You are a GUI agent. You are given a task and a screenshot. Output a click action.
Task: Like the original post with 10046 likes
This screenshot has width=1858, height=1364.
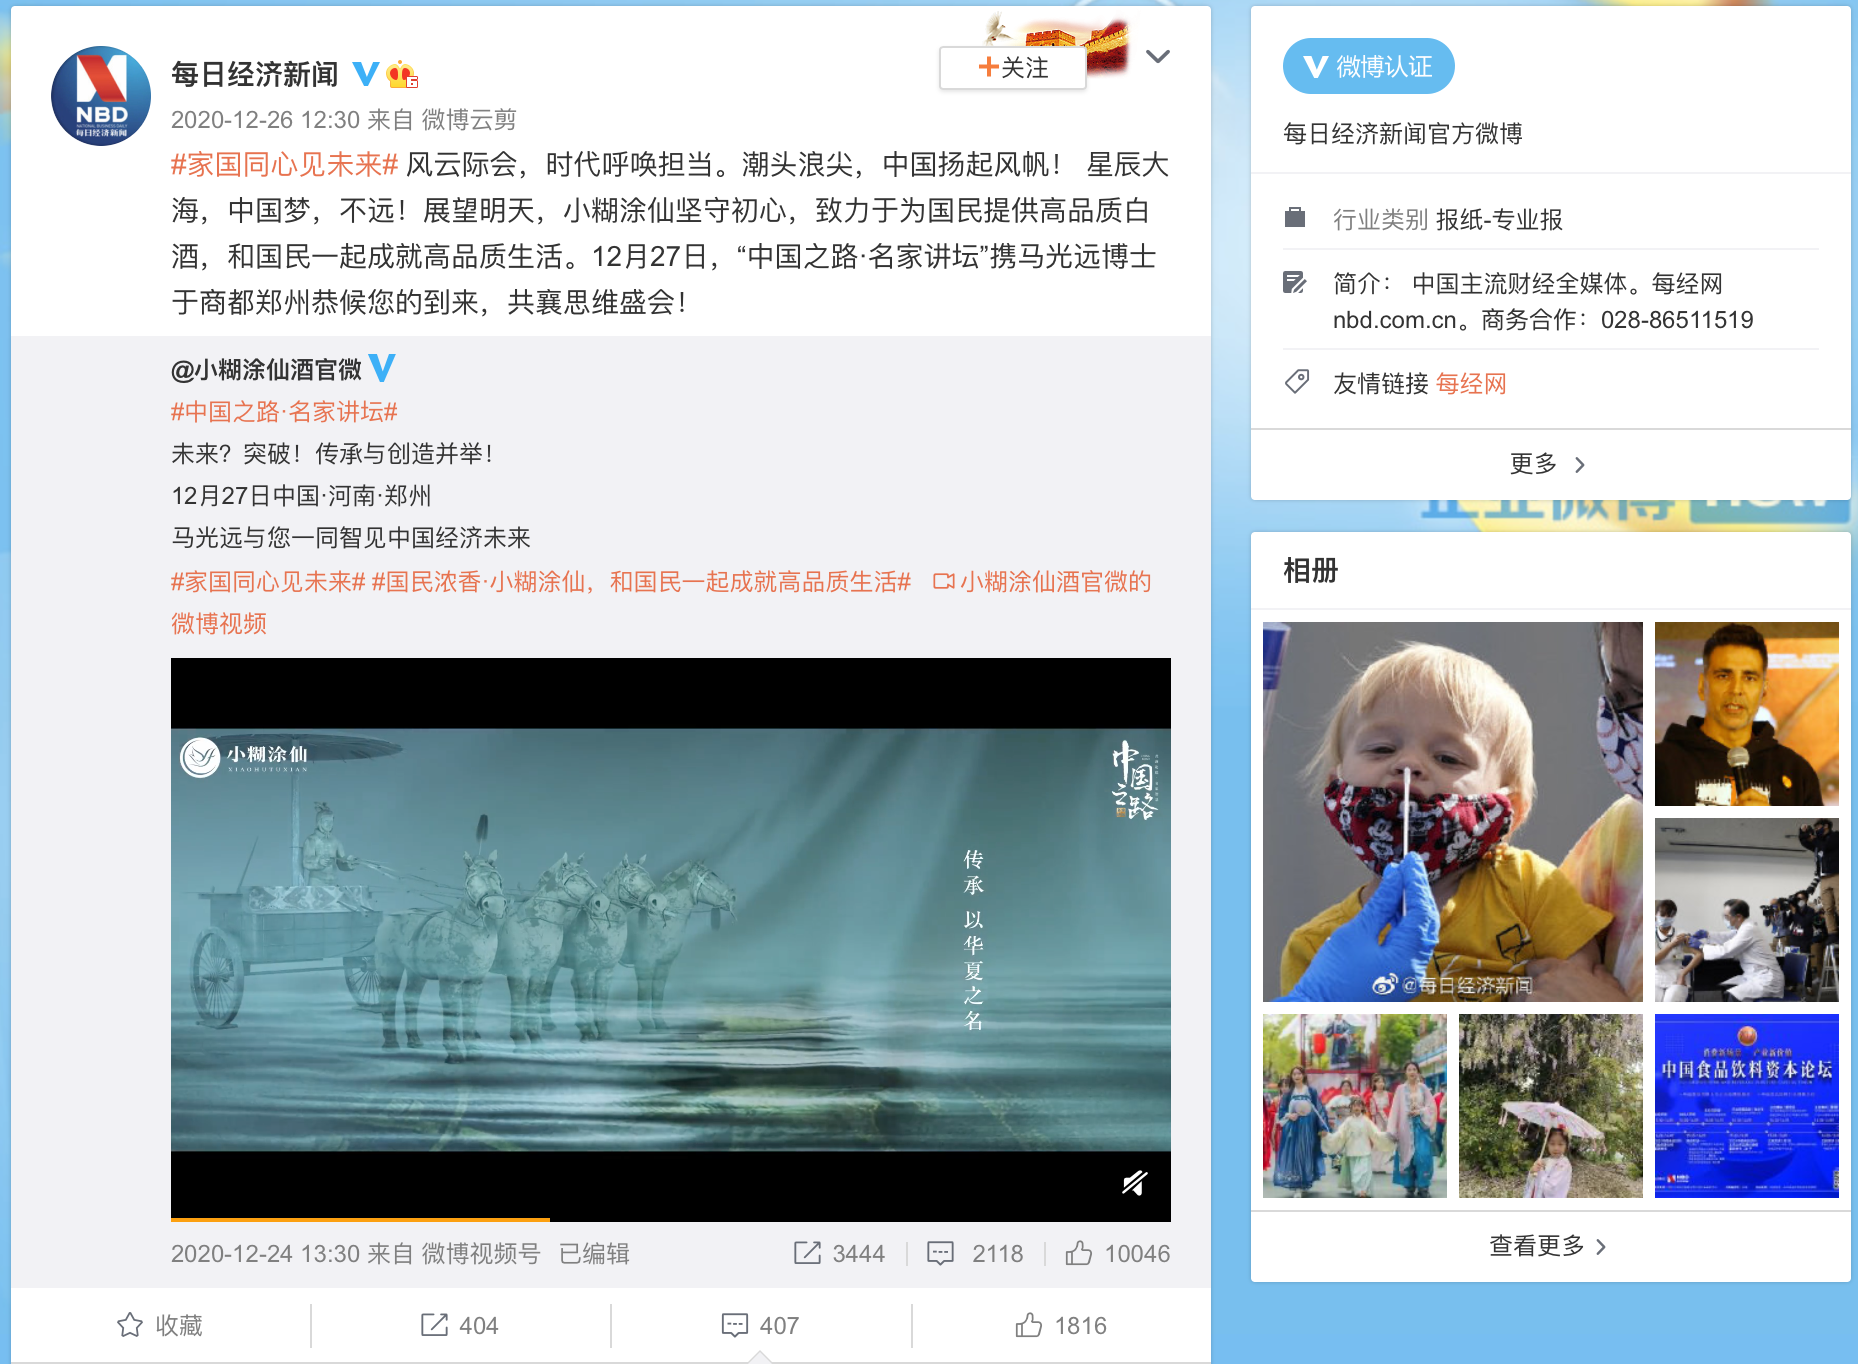point(1117,1253)
